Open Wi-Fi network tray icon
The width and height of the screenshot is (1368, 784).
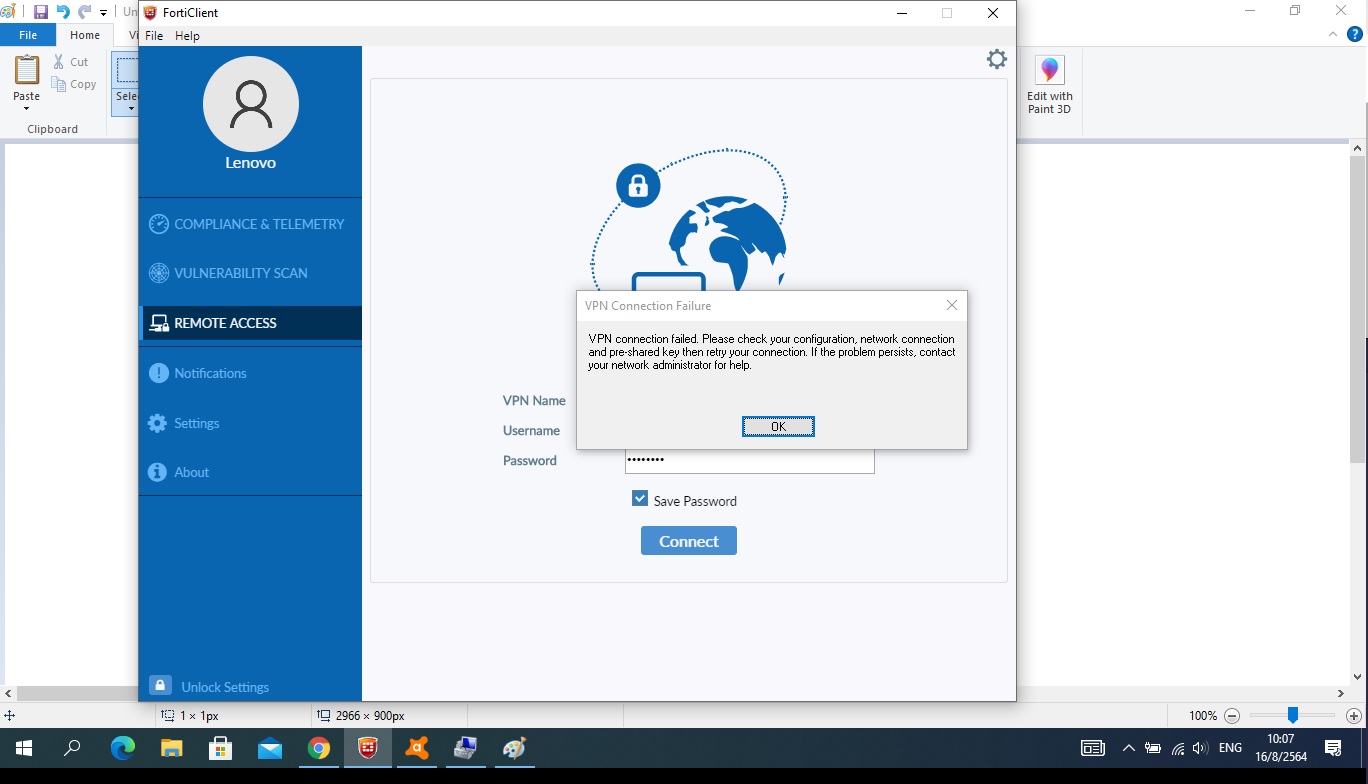tap(1178, 748)
